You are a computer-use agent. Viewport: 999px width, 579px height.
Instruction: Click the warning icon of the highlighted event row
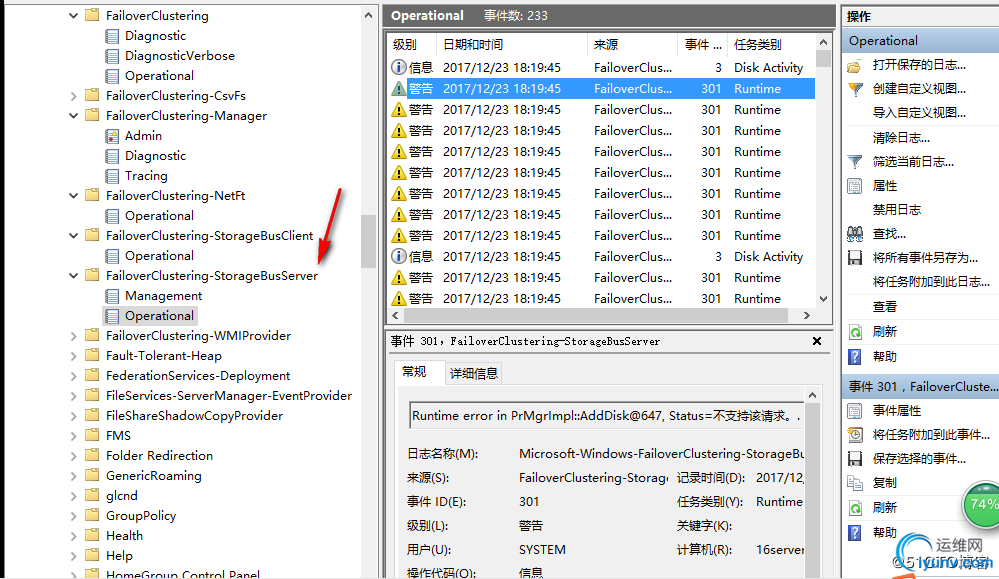398,89
